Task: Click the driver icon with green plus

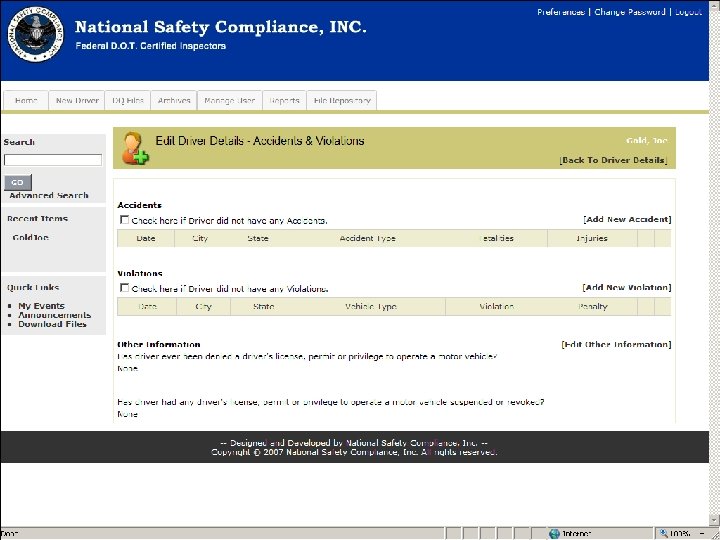Action: pos(134,148)
